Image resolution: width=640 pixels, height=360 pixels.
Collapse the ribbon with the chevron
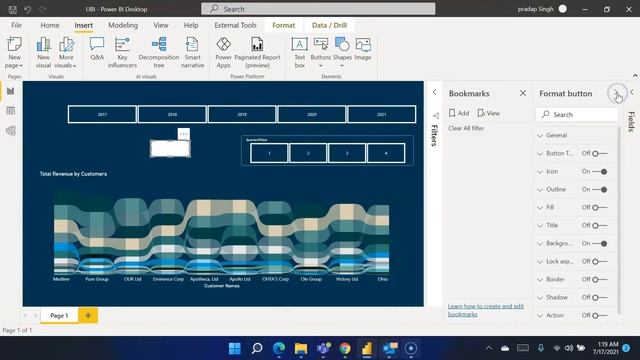[635, 76]
